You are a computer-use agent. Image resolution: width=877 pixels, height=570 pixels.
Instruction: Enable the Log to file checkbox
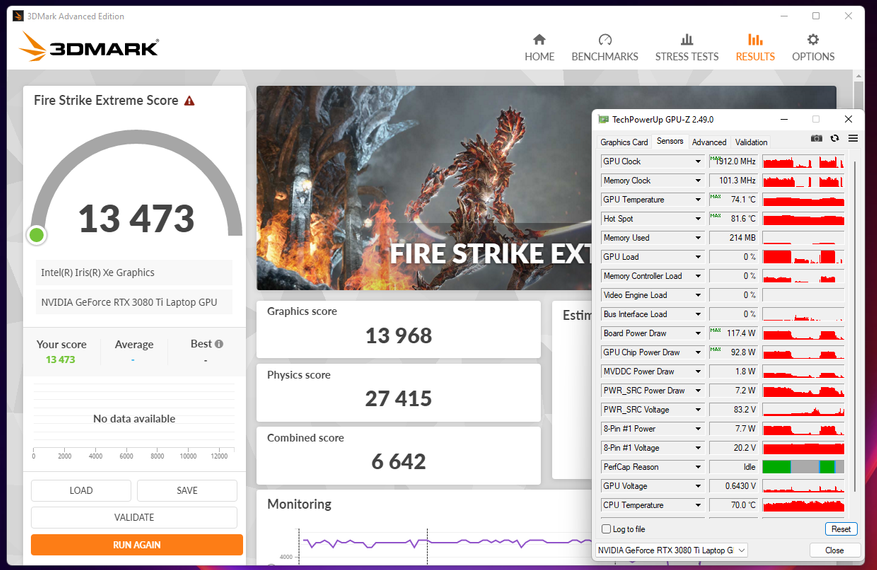(x=606, y=529)
